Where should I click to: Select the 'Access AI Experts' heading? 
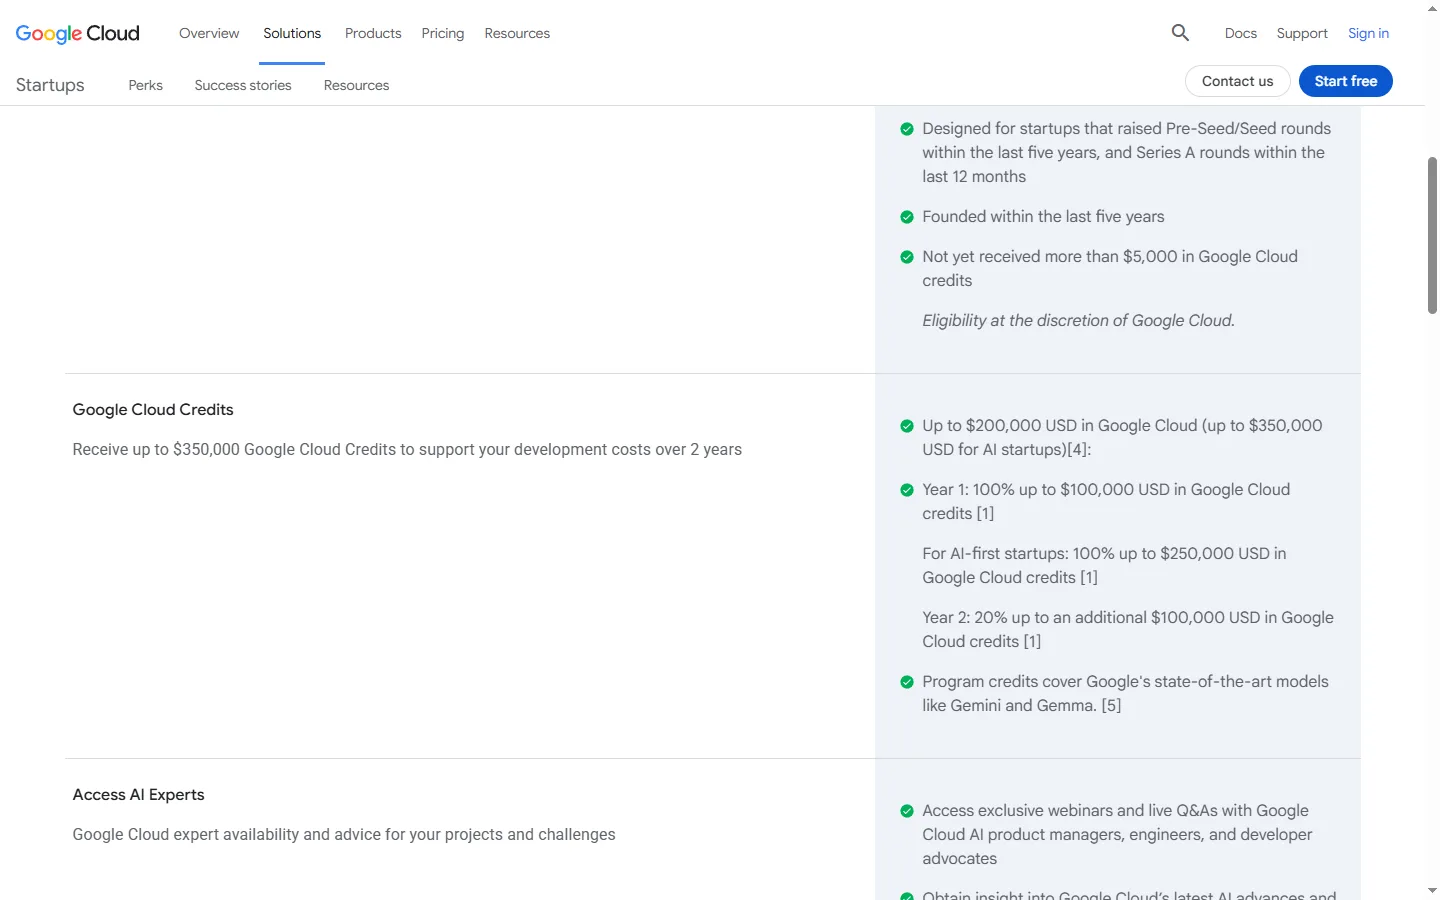(138, 795)
